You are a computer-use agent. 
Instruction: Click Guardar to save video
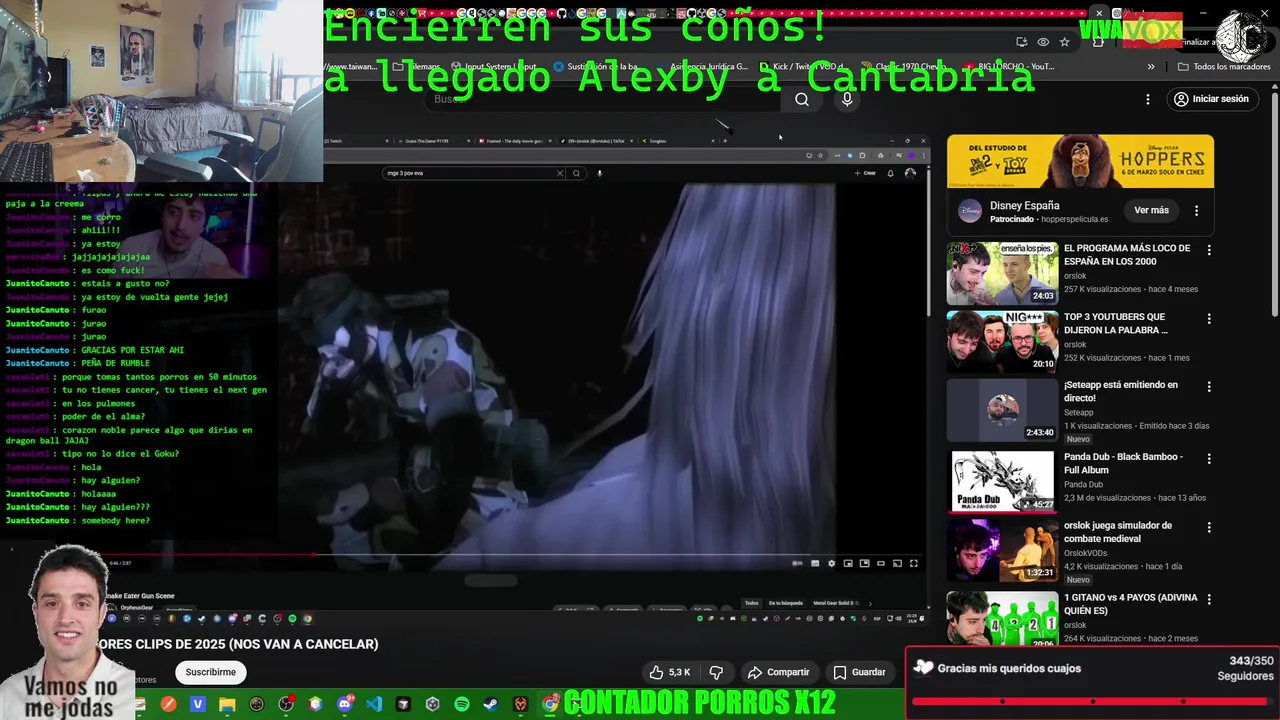[x=859, y=672]
